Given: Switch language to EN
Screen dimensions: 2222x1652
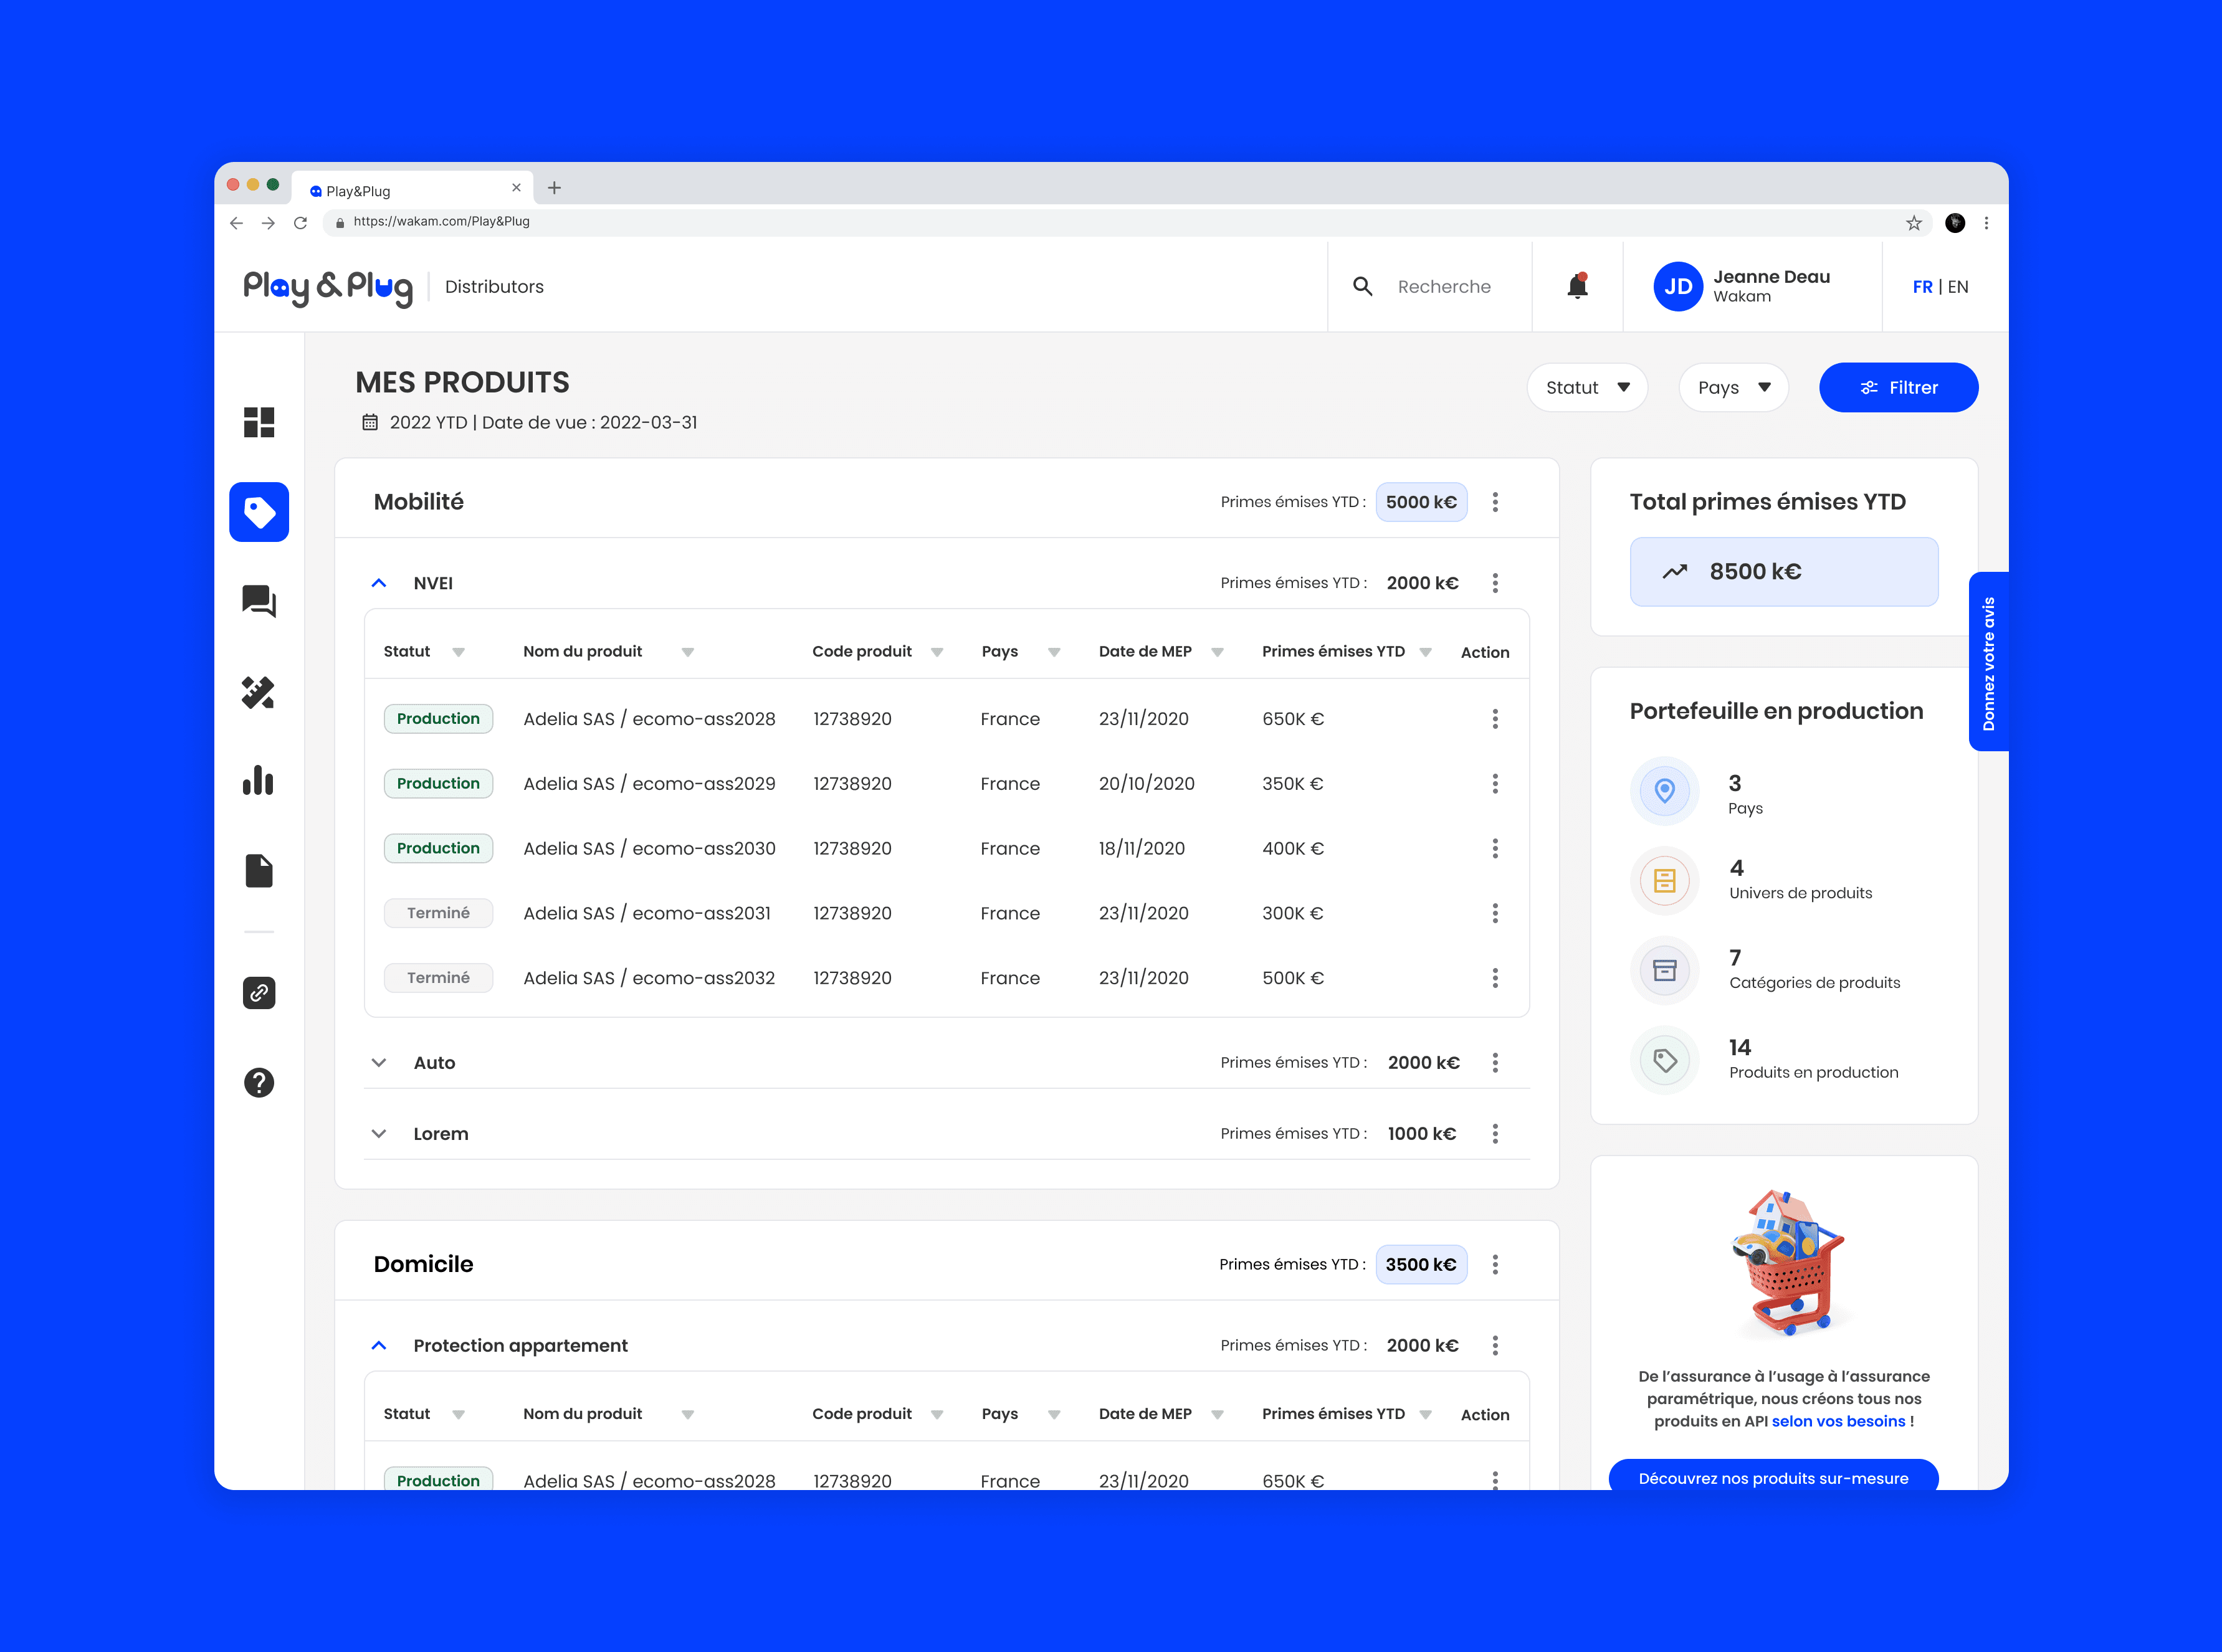Looking at the screenshot, I should point(1958,287).
